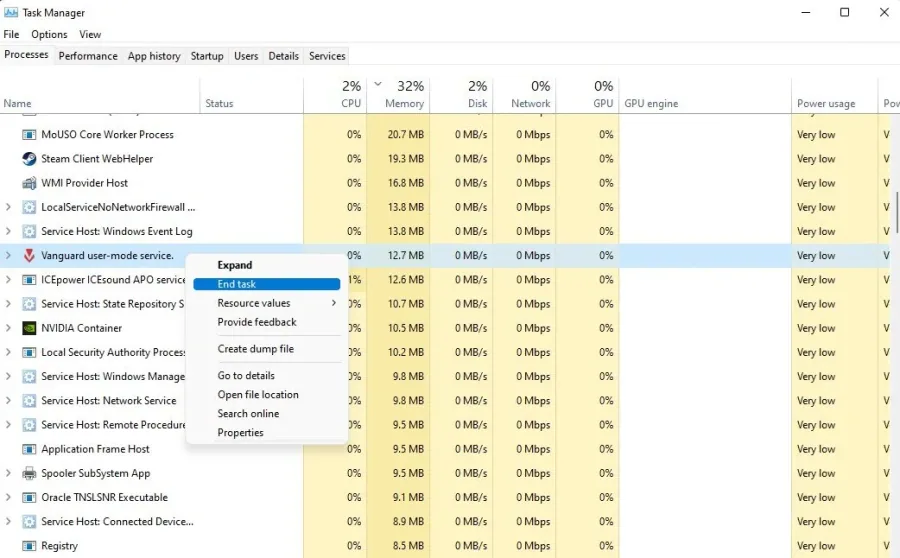Switch to the Performance tab
The image size is (900, 558).
[x=88, y=56]
